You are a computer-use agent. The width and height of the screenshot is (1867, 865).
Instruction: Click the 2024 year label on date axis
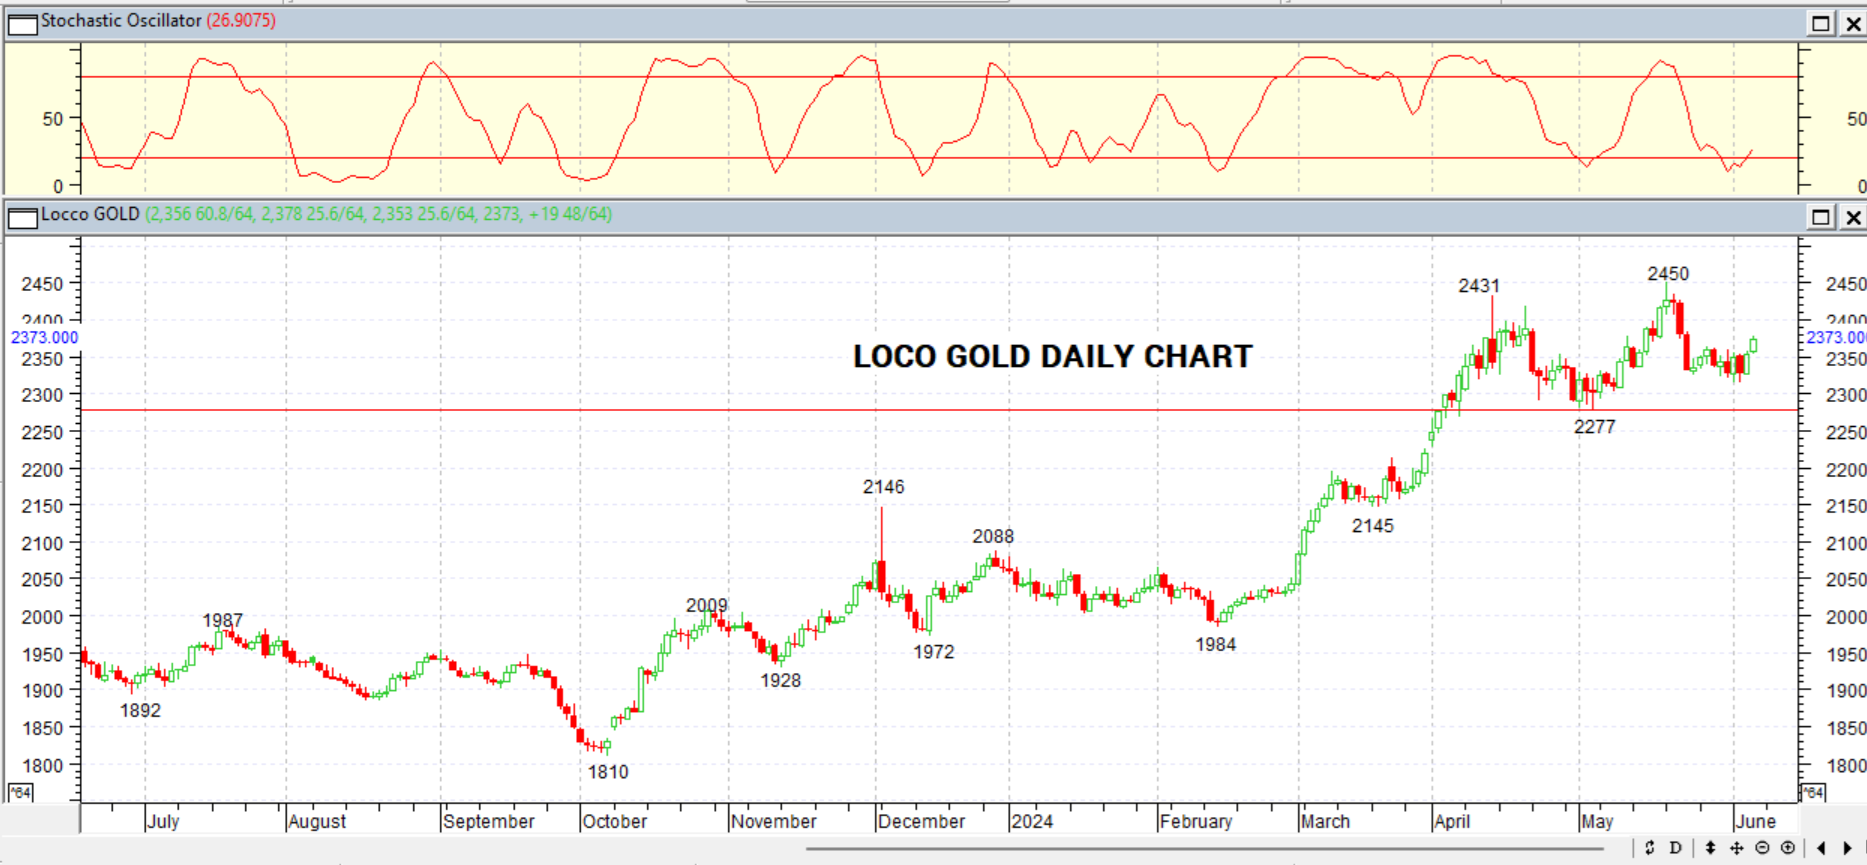(x=1032, y=821)
